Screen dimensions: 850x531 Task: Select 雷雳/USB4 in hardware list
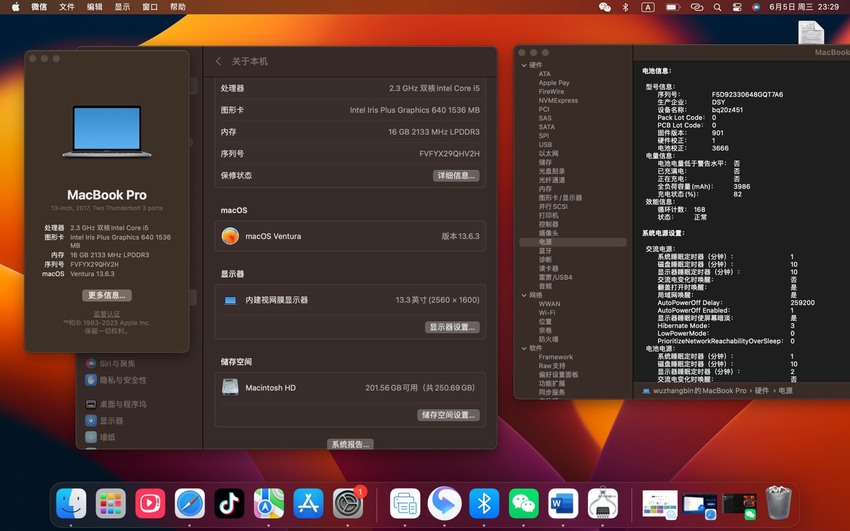click(555, 277)
